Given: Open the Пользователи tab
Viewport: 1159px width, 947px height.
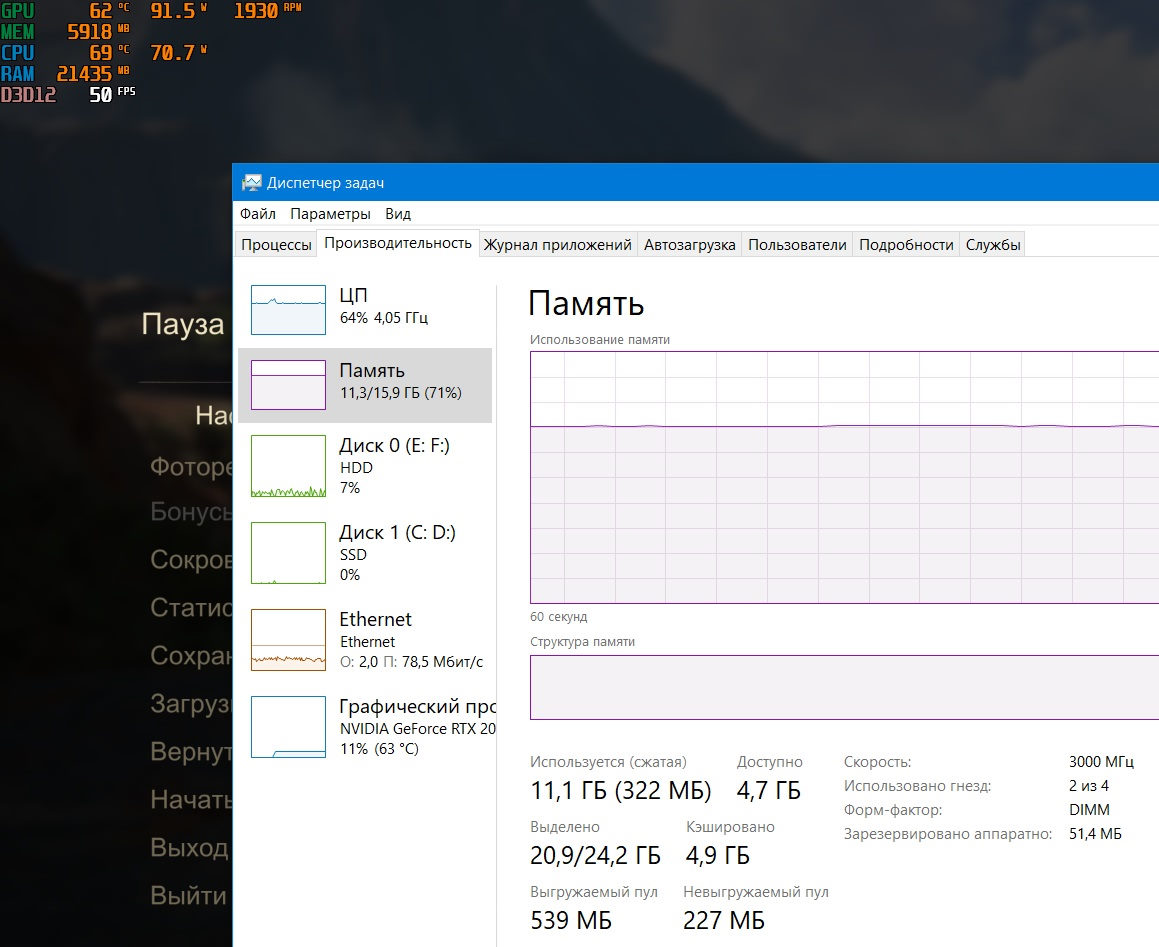Looking at the screenshot, I should coord(797,245).
